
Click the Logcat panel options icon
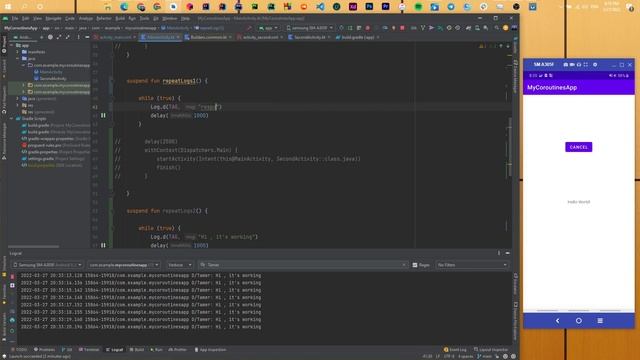pos(499,253)
